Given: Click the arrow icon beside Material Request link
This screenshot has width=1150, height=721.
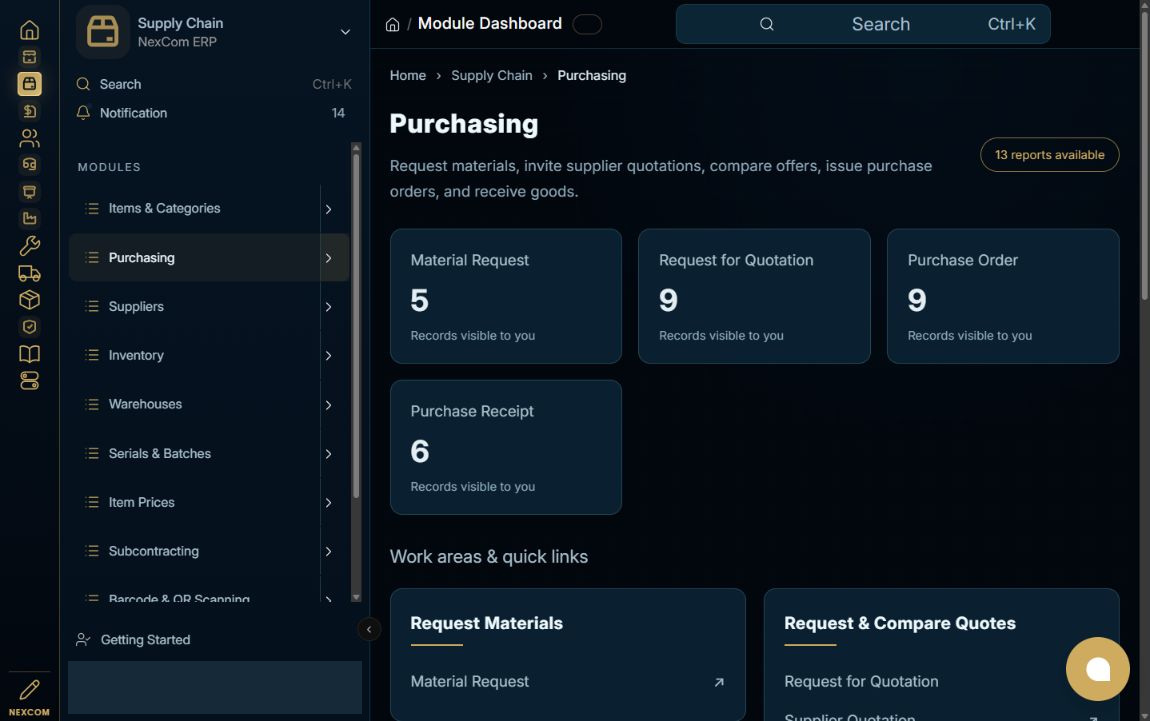Looking at the screenshot, I should pyautogui.click(x=719, y=682).
